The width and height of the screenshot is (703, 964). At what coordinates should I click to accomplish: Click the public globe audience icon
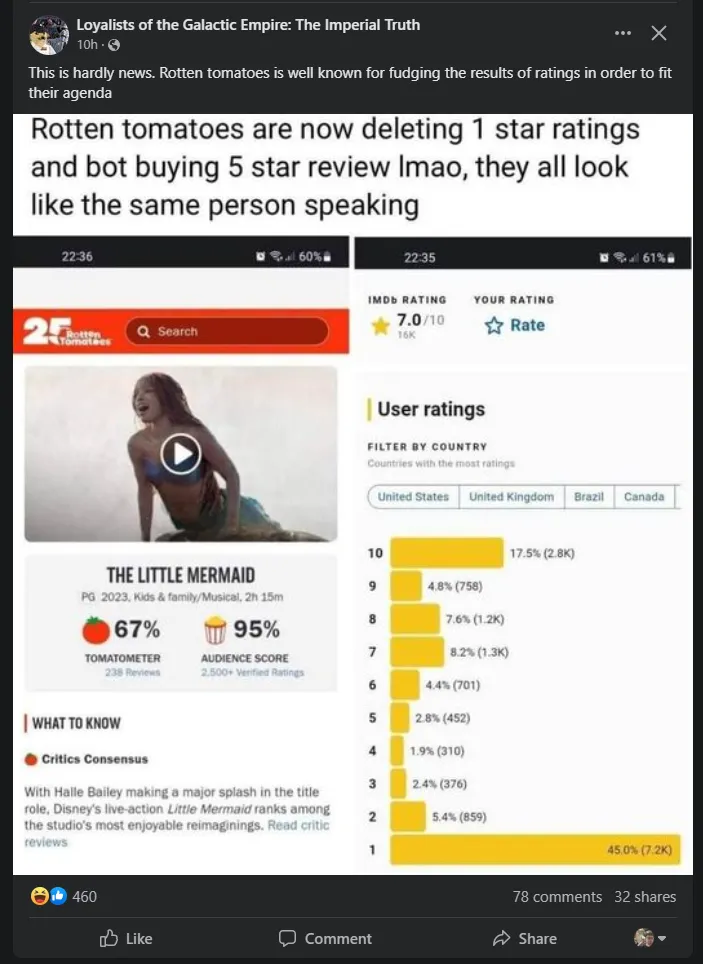[114, 45]
